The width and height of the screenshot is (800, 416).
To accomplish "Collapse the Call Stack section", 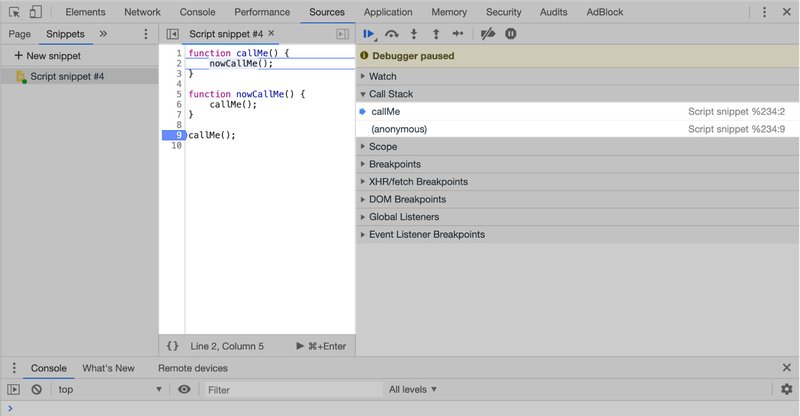I will pos(577,94).
